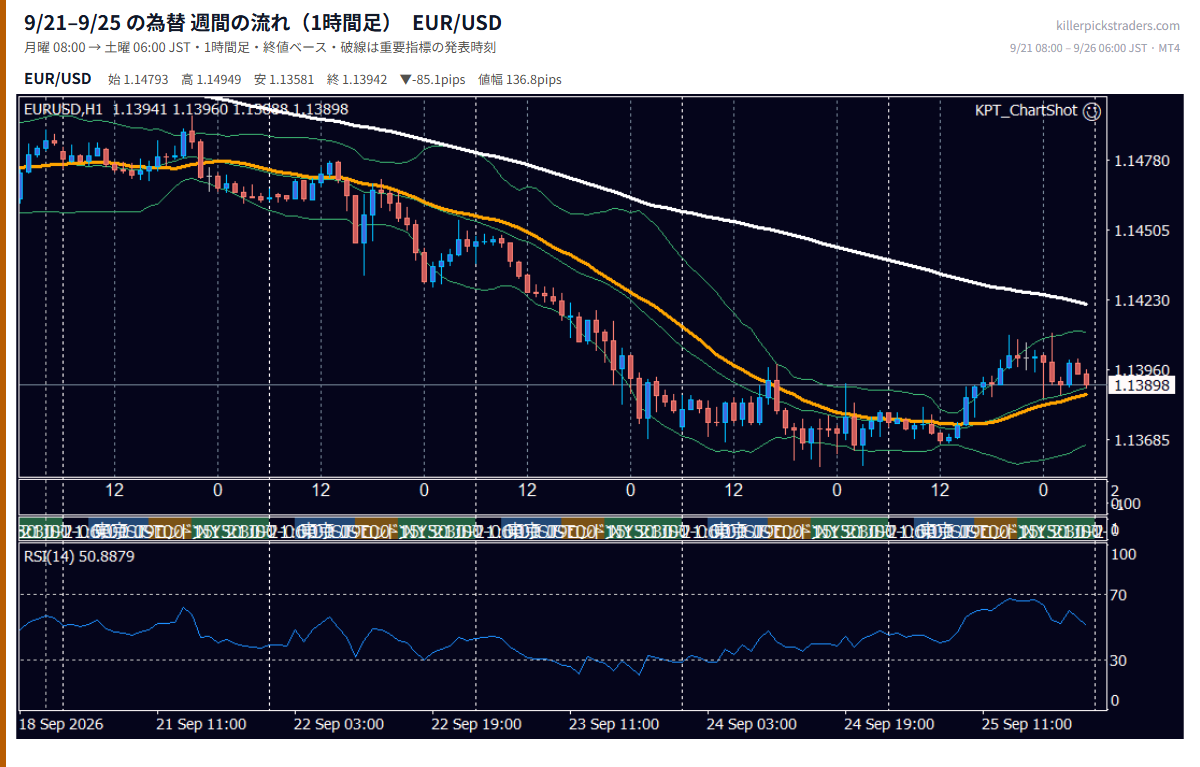Select the bold EUR/USD pair label above chart
Screen dimensions: 1200x767
tap(58, 78)
